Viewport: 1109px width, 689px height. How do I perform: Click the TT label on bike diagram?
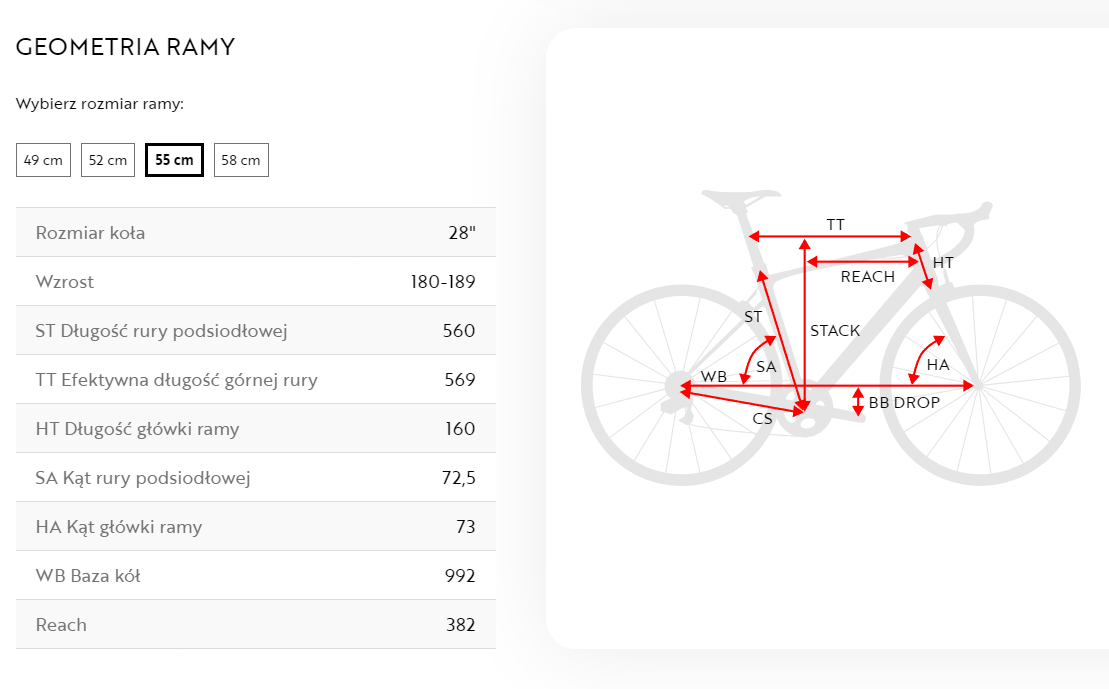835,224
